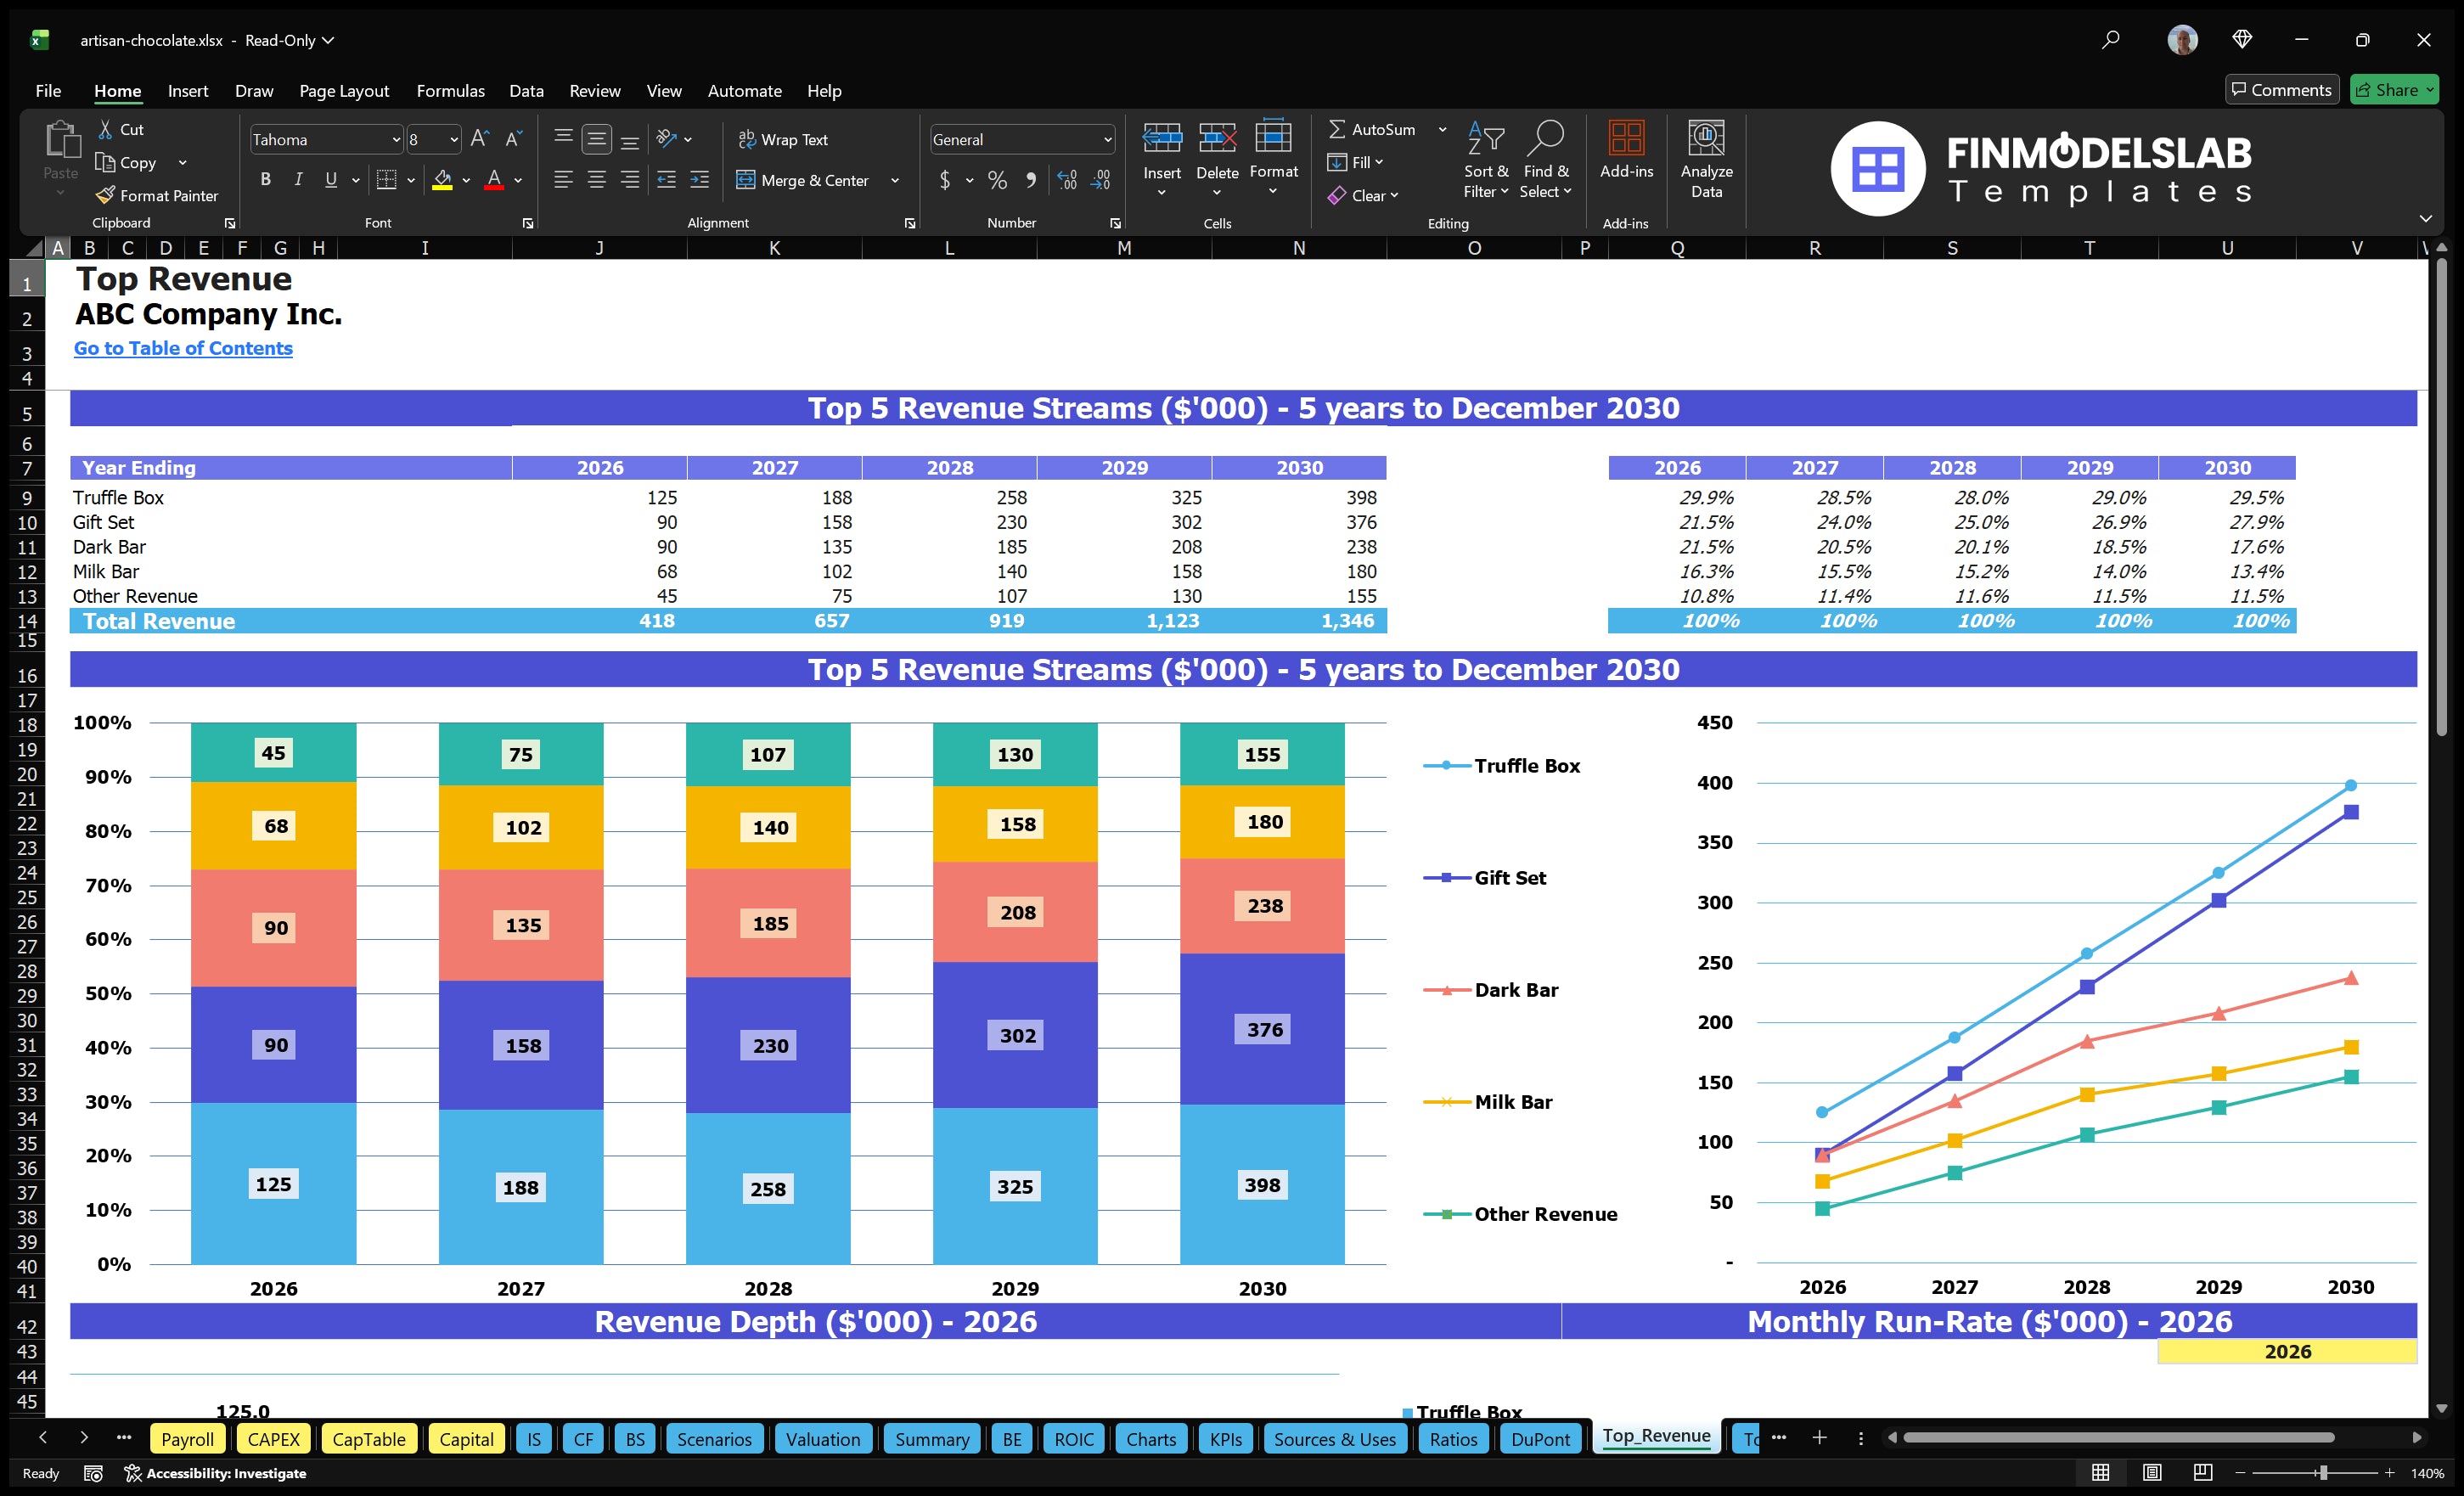
Task: Select the Format Painter tool
Action: point(157,195)
